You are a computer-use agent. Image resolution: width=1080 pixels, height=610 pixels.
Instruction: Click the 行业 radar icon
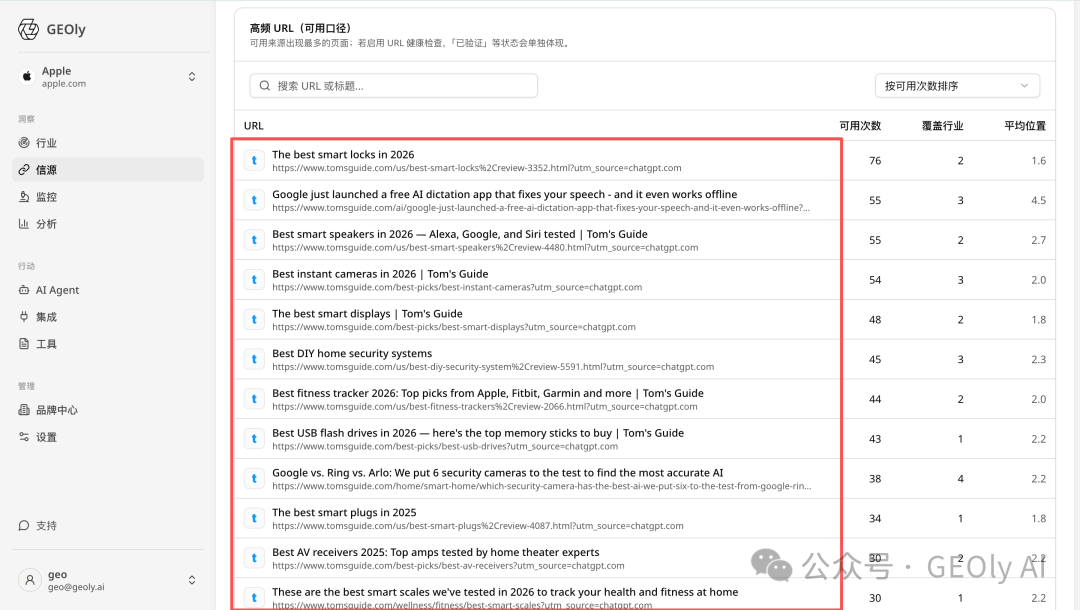24,143
